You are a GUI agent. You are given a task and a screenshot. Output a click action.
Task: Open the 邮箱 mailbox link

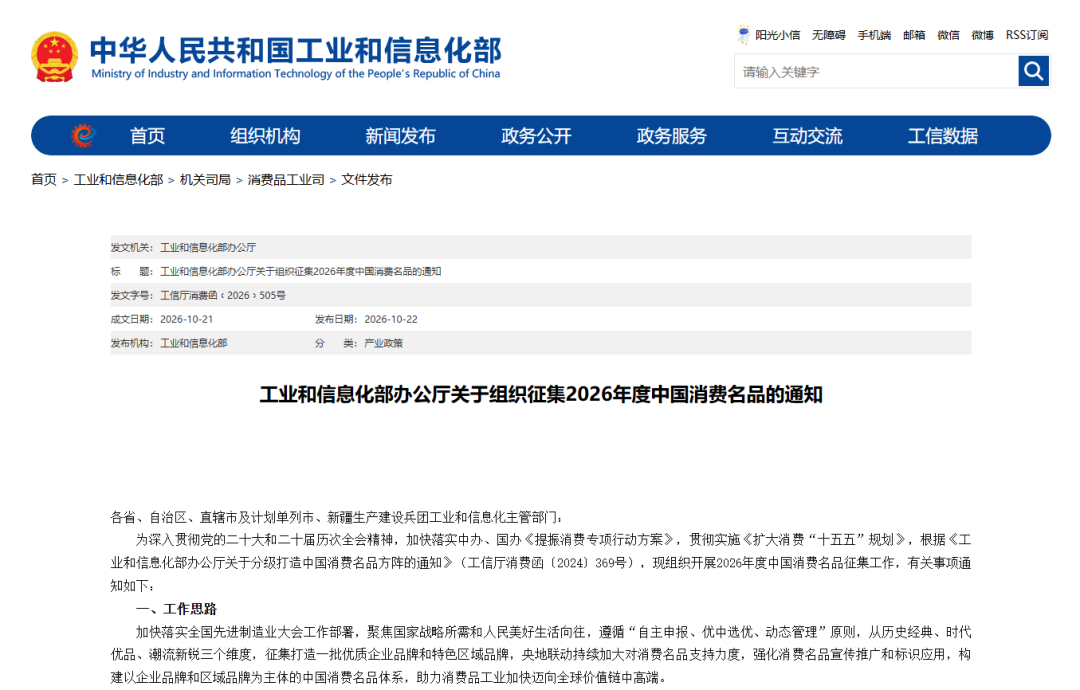(x=914, y=35)
